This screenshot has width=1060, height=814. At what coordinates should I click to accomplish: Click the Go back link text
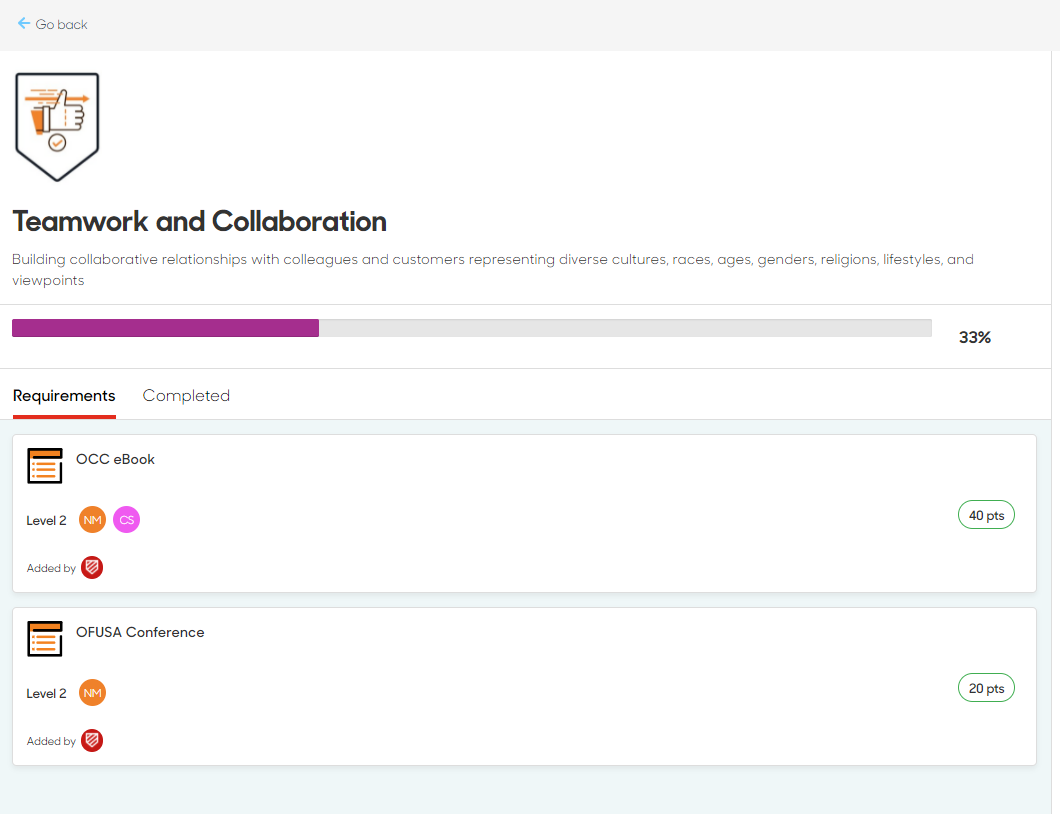tap(62, 24)
